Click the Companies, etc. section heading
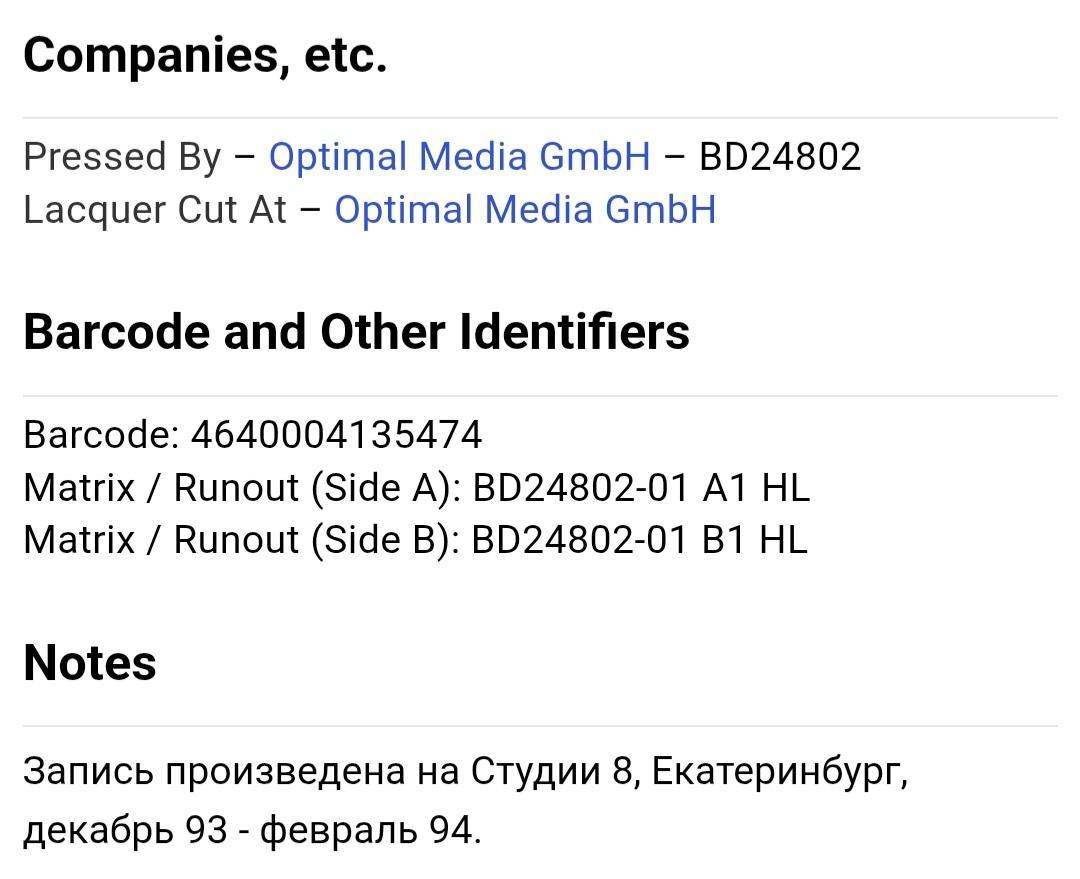 point(205,55)
